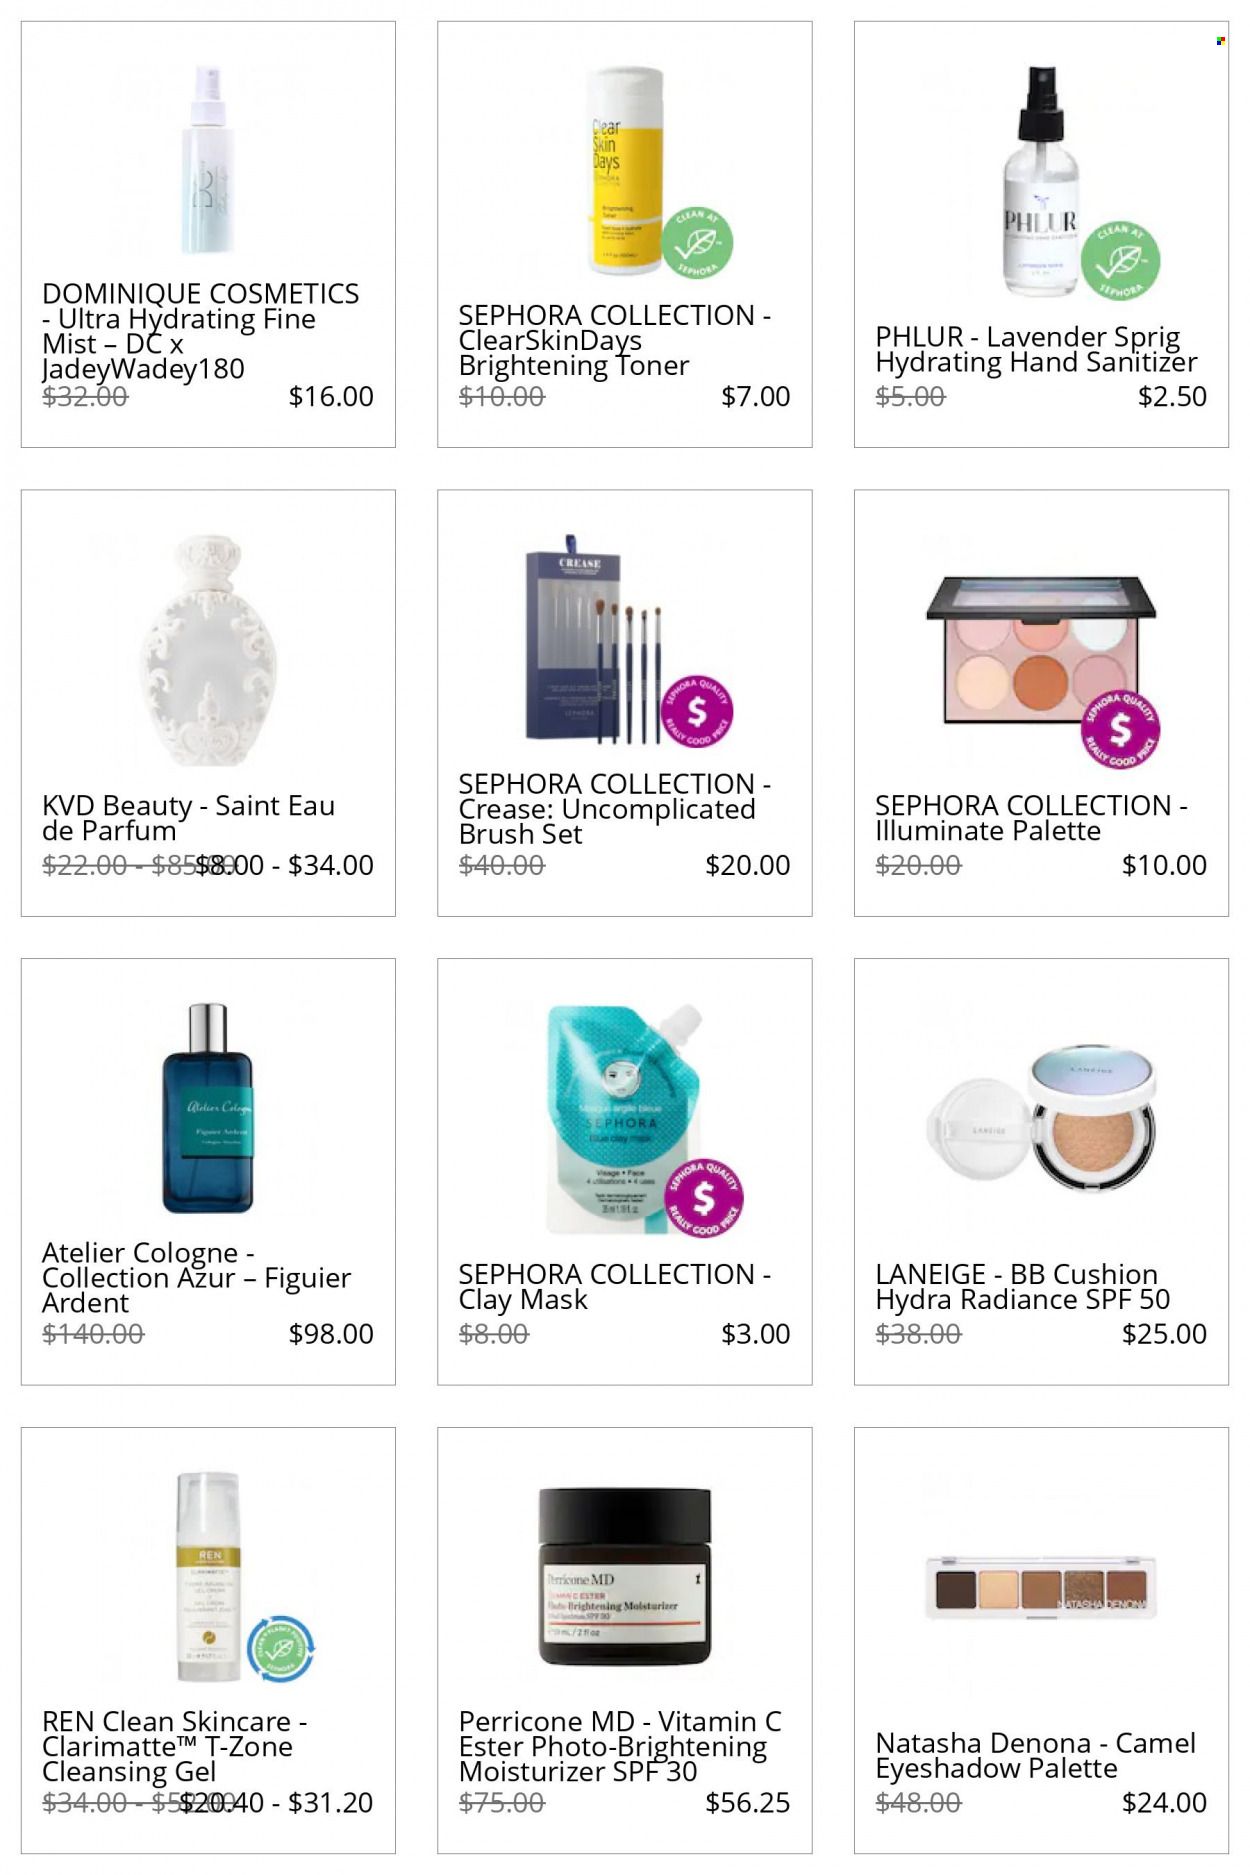Viewport: 1250px width, 1875px height.
Task: Open the Natasha Denona eyeshadow palette image
Action: point(1041,1587)
